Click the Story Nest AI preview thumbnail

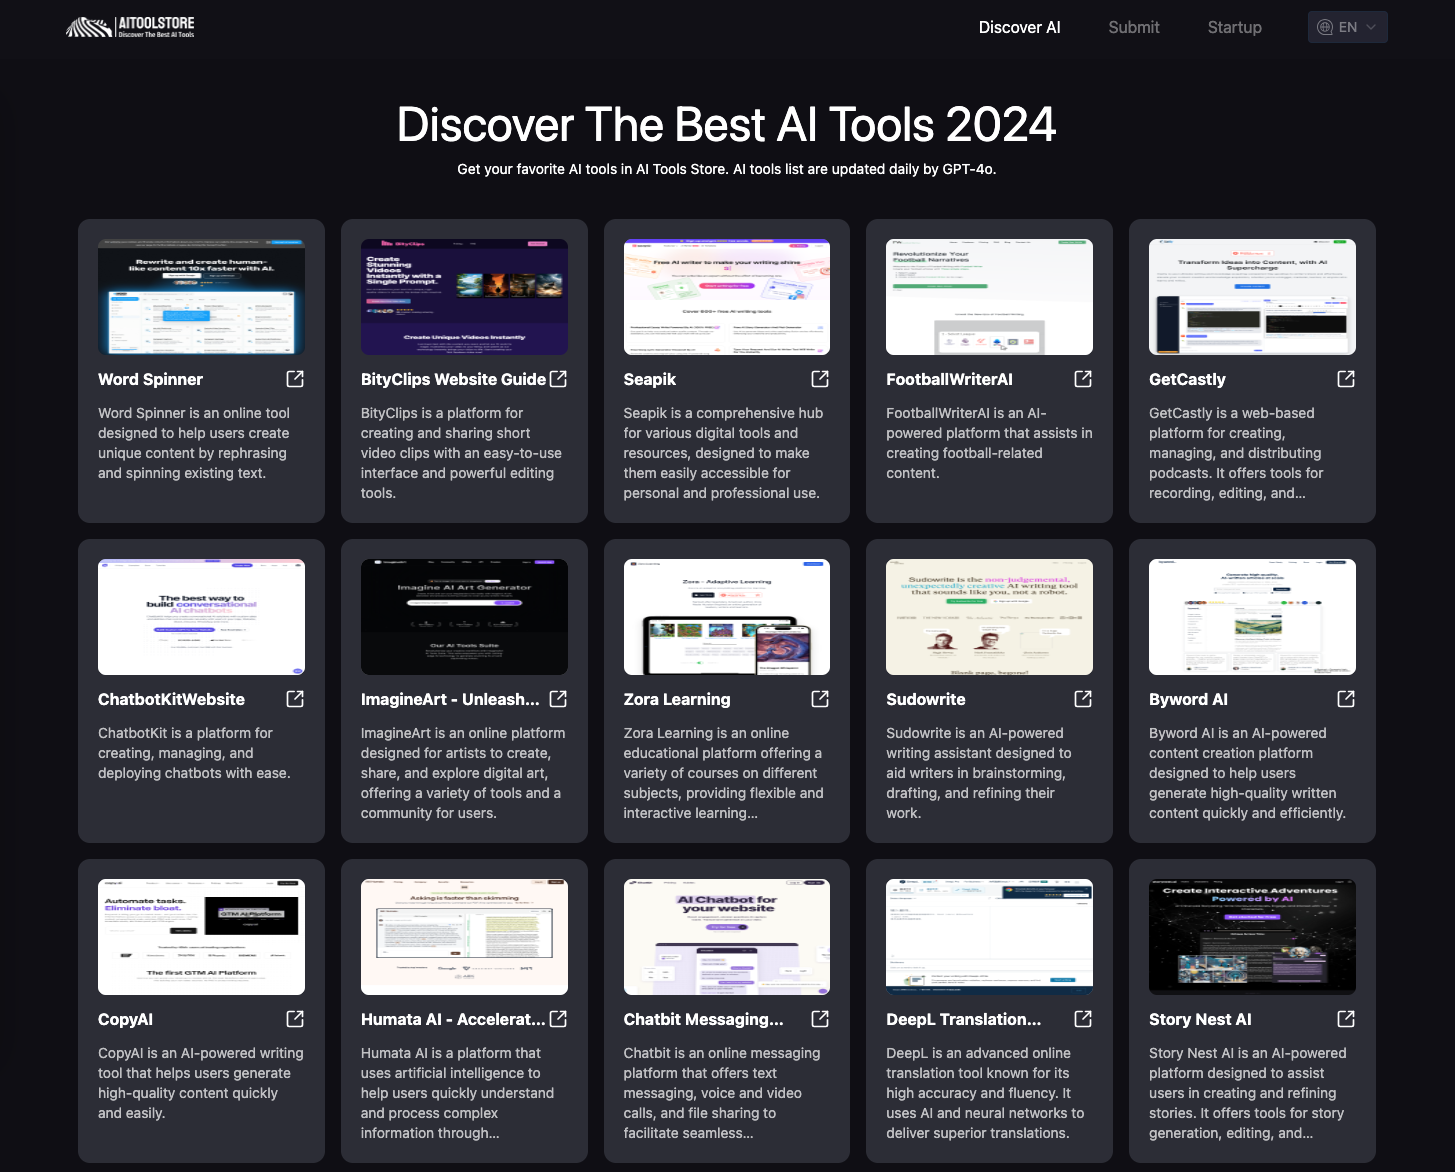point(1252,937)
